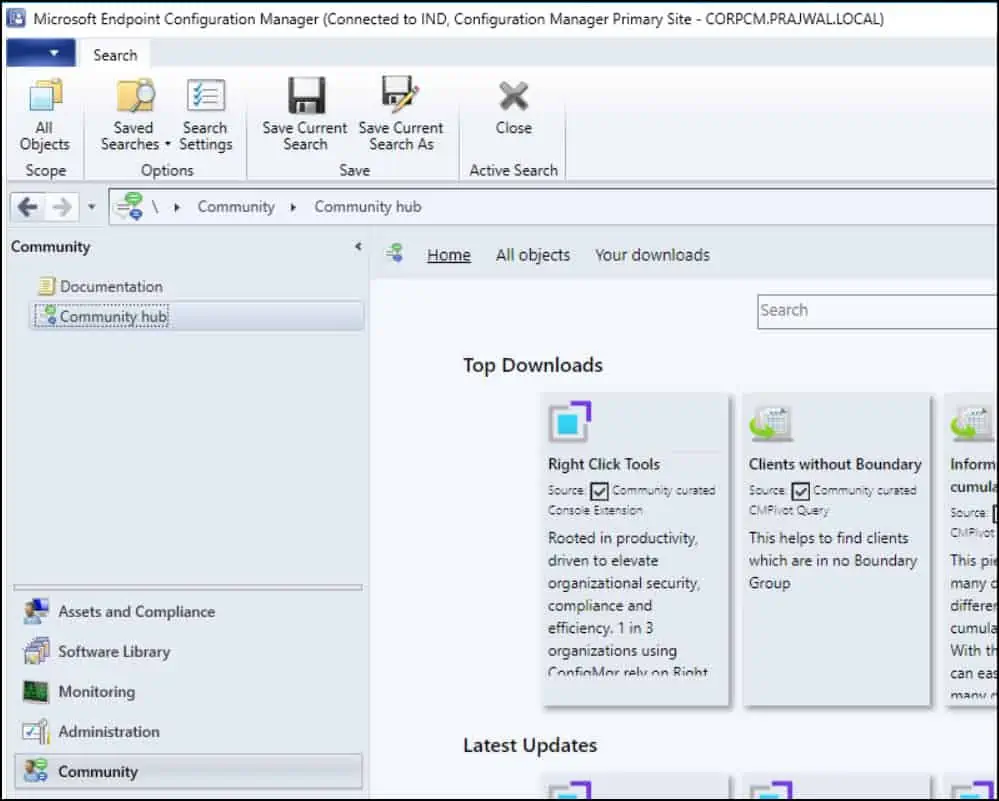Click Save Current Search As icon
Viewport: 999px width, 801px height.
pos(400,96)
